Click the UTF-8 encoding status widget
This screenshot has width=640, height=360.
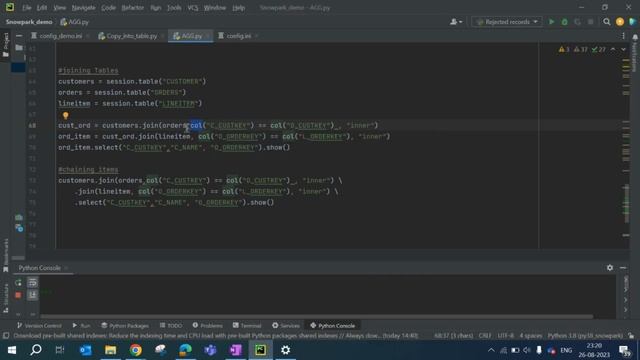(506, 336)
